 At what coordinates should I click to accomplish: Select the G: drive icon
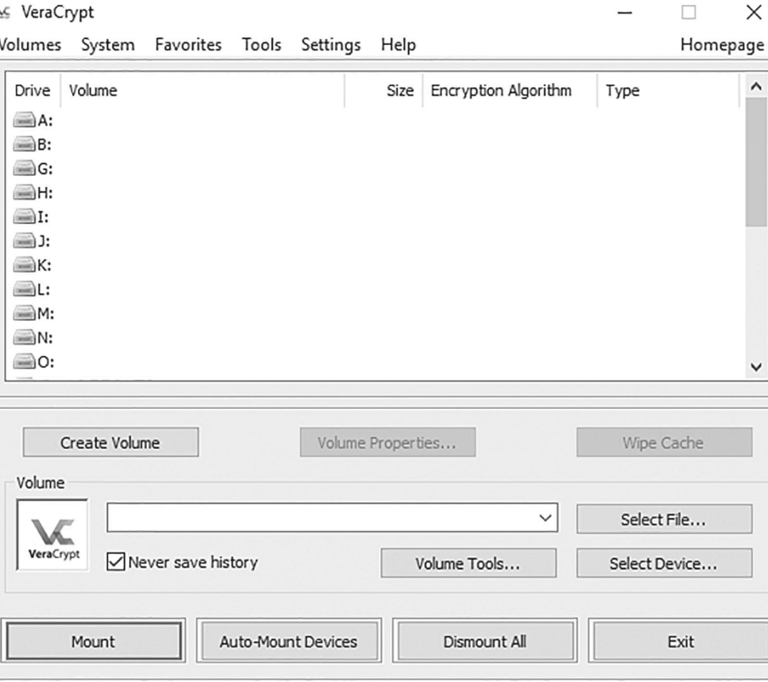pyautogui.click(x=24, y=168)
